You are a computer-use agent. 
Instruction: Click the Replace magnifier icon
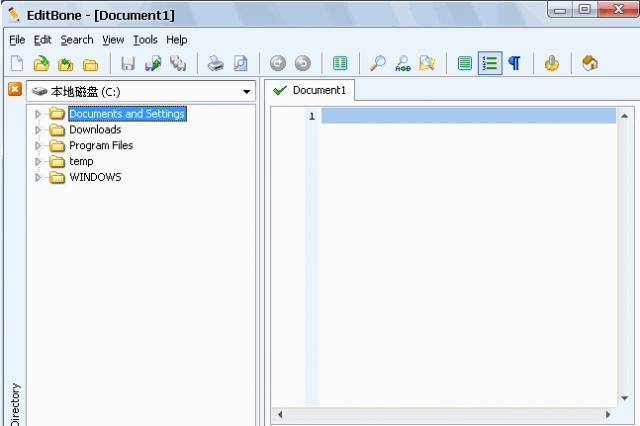pyautogui.click(x=402, y=64)
